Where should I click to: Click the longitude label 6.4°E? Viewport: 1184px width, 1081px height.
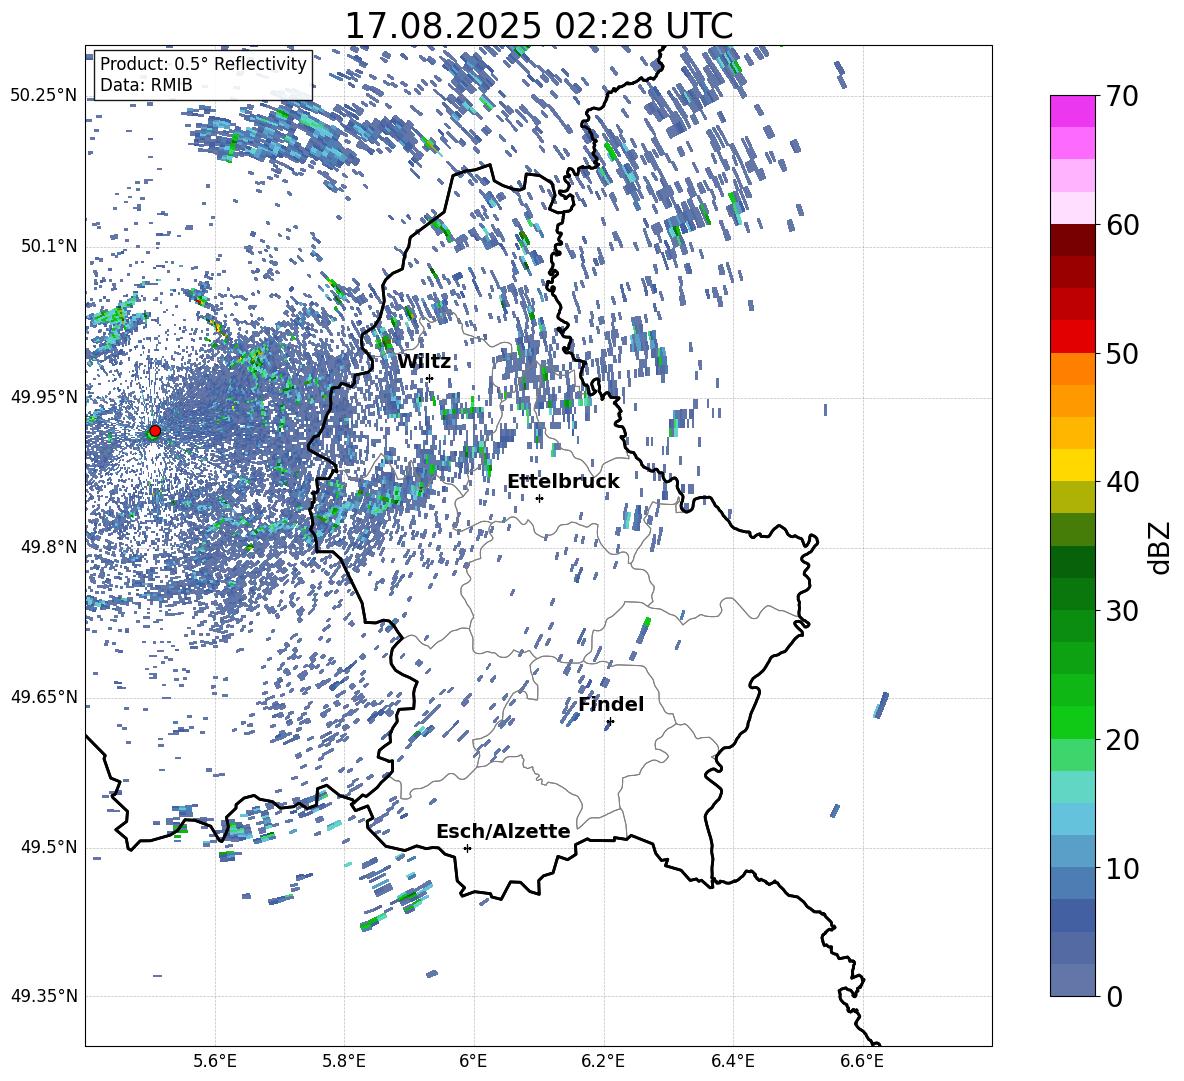point(732,1061)
